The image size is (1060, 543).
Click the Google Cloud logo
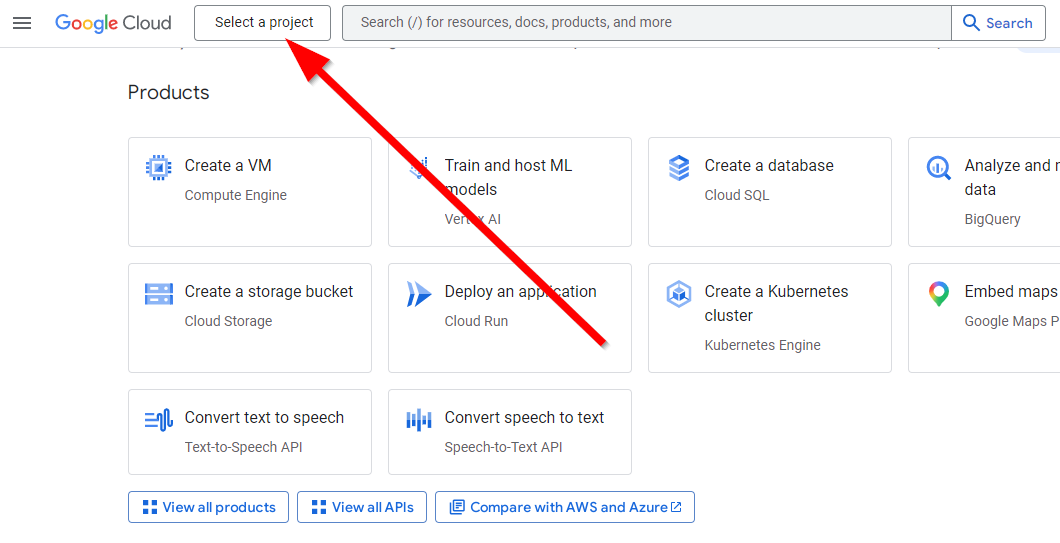click(113, 23)
